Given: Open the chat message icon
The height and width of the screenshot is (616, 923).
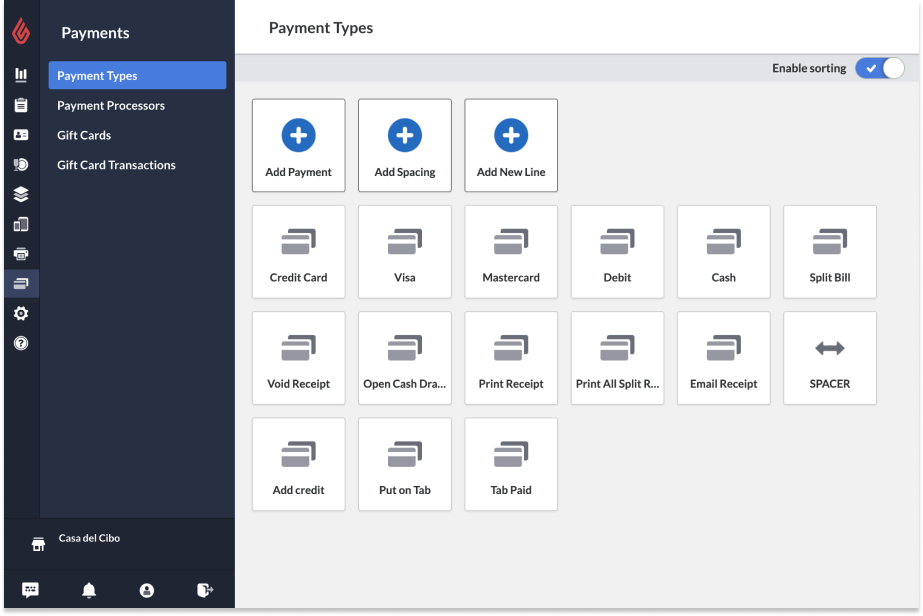Looking at the screenshot, I should 31,589.
